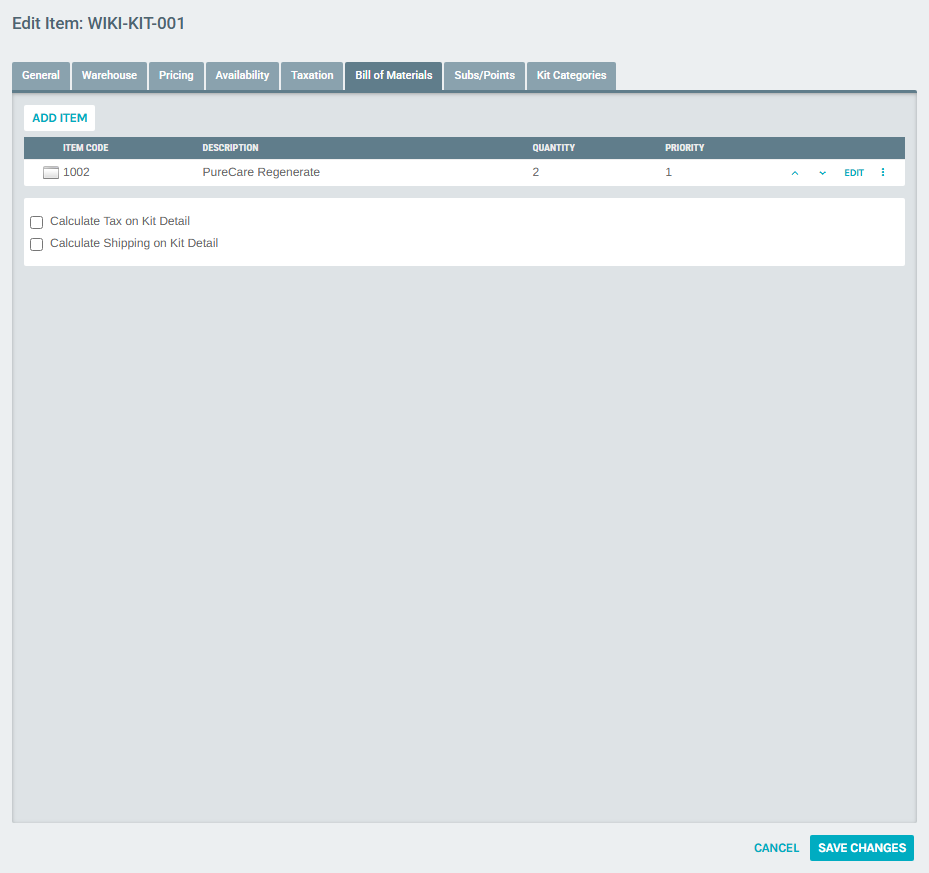929x873 pixels.
Task: Open the Edit dialog for PureCare Regenerate
Action: click(853, 172)
